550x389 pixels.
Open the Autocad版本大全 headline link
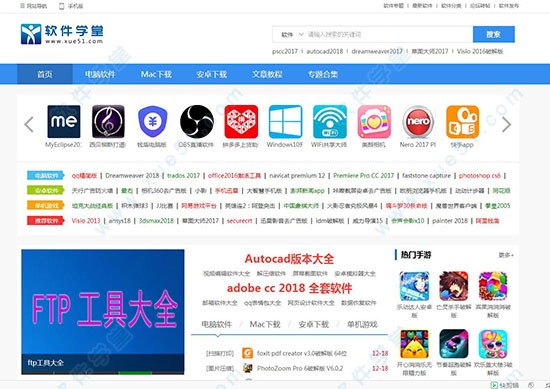point(289,259)
